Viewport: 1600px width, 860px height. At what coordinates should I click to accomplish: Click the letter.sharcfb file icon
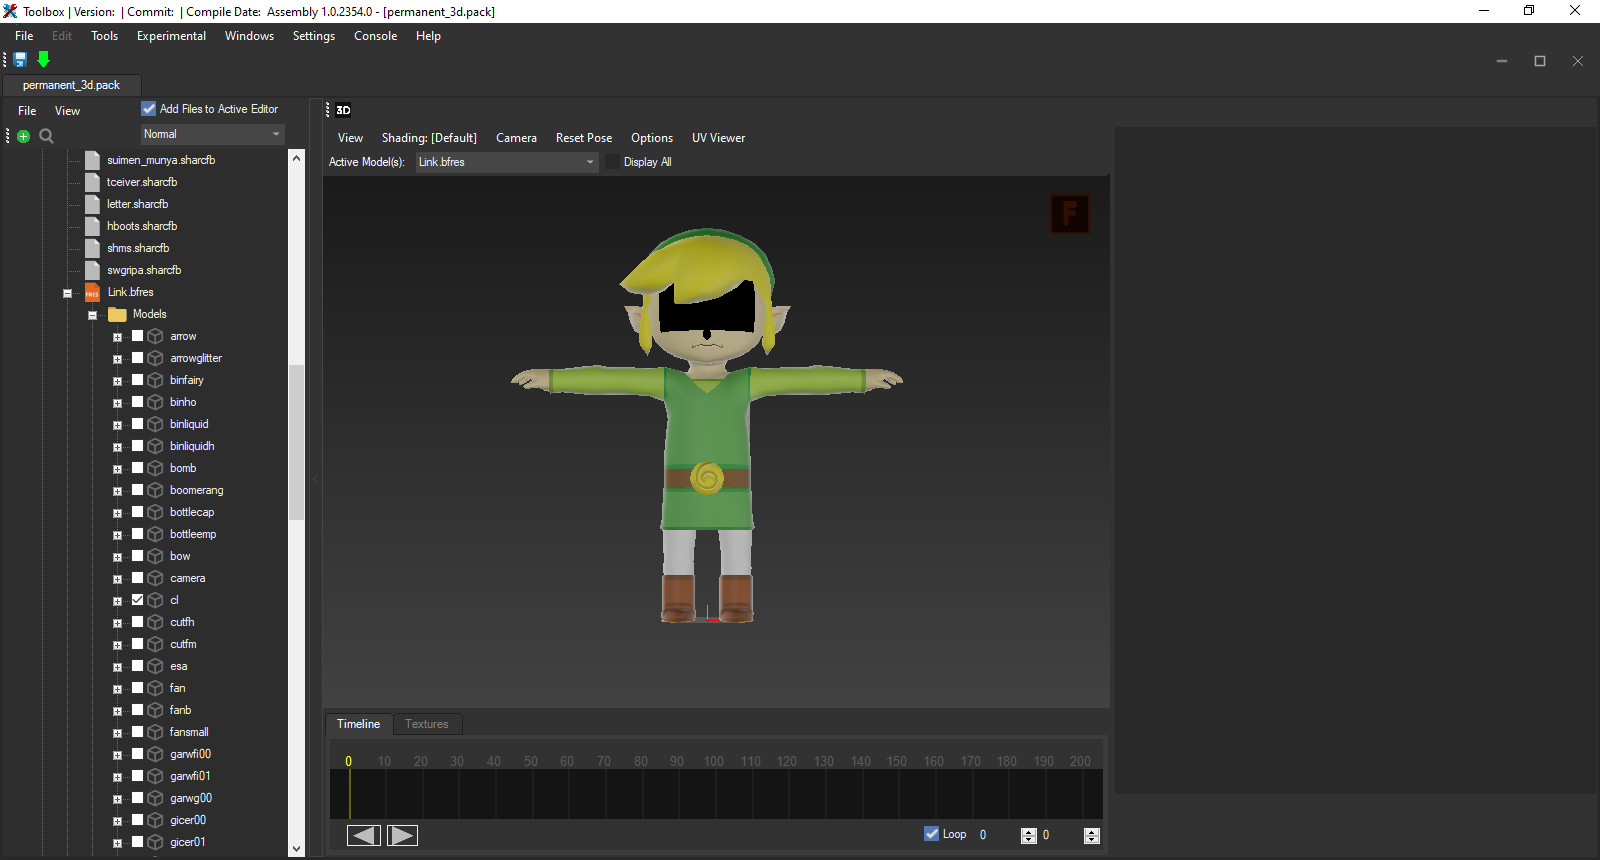(x=93, y=204)
